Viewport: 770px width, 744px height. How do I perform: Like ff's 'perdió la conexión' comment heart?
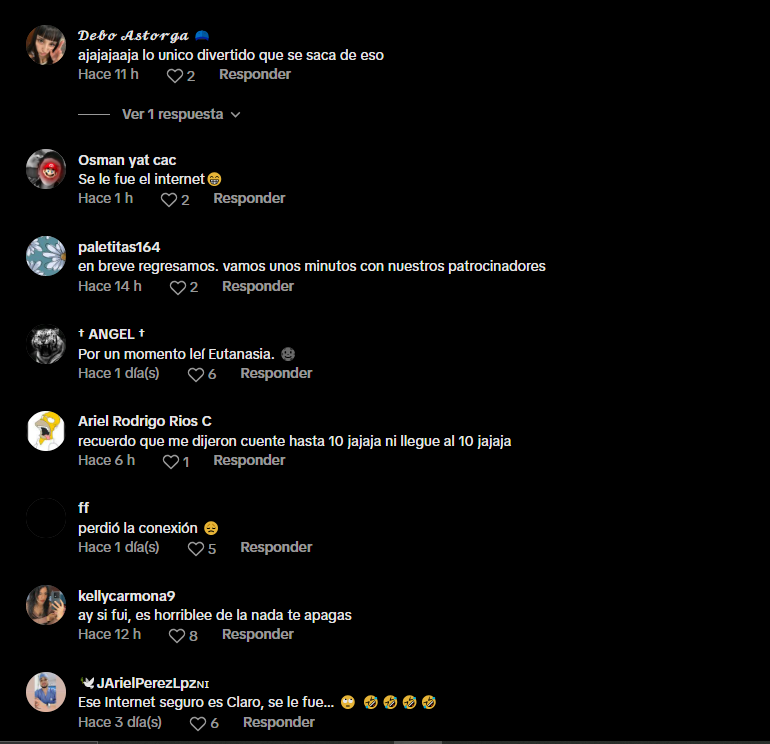(x=196, y=549)
